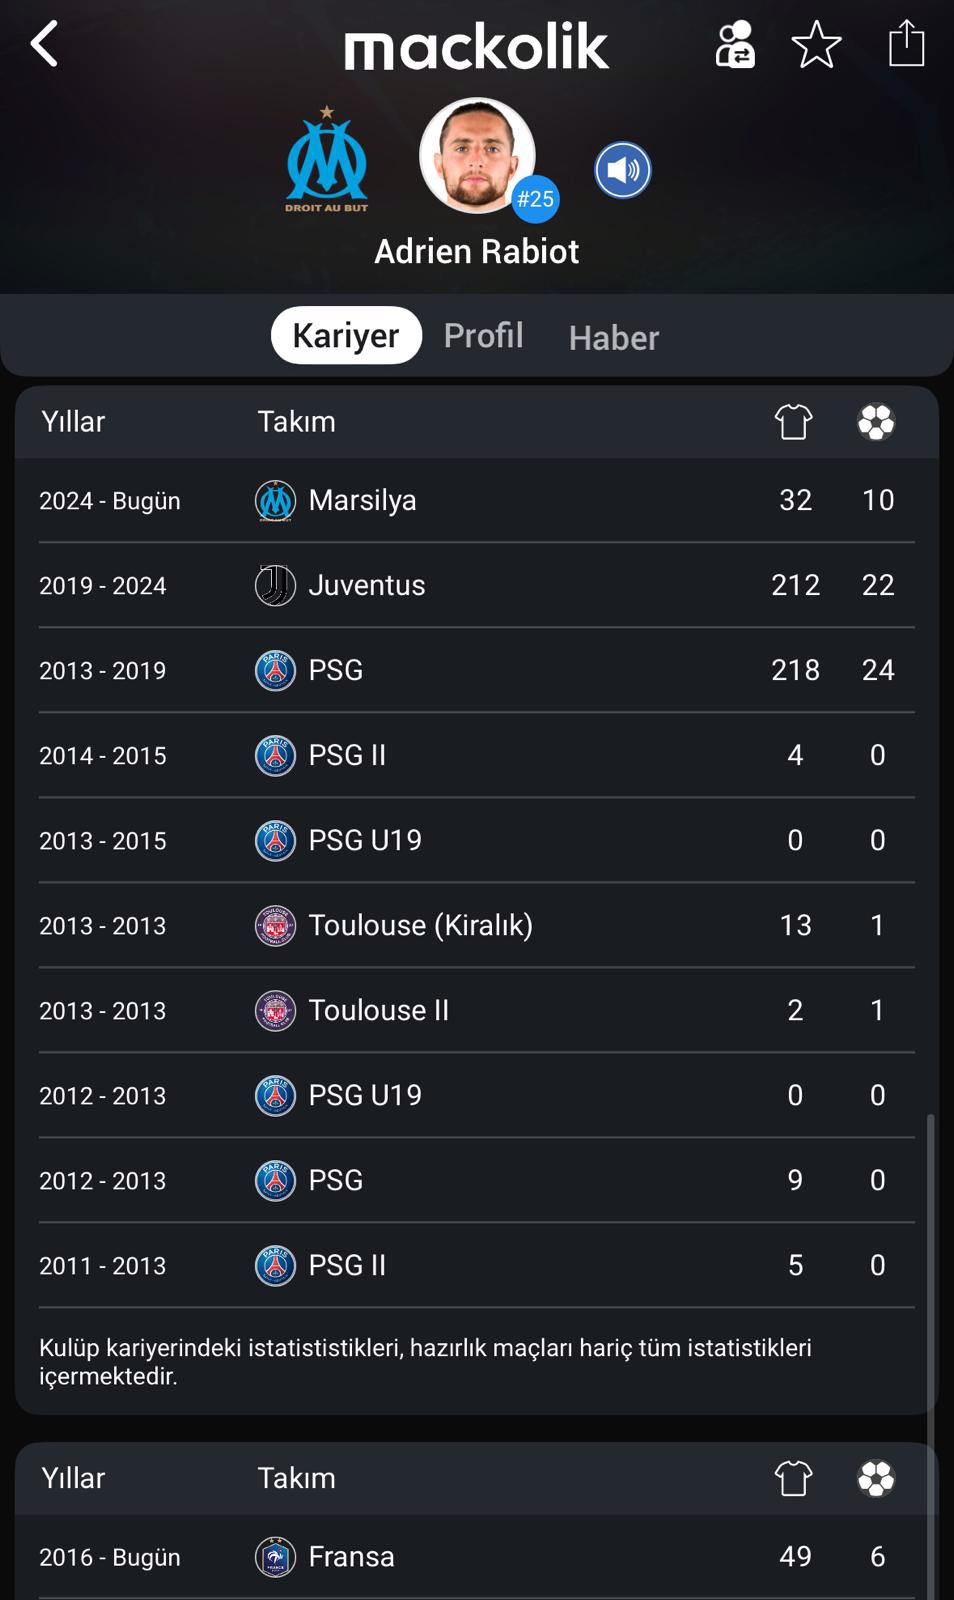
Task: Tap the Toulouse II club crest
Action: pos(275,1010)
